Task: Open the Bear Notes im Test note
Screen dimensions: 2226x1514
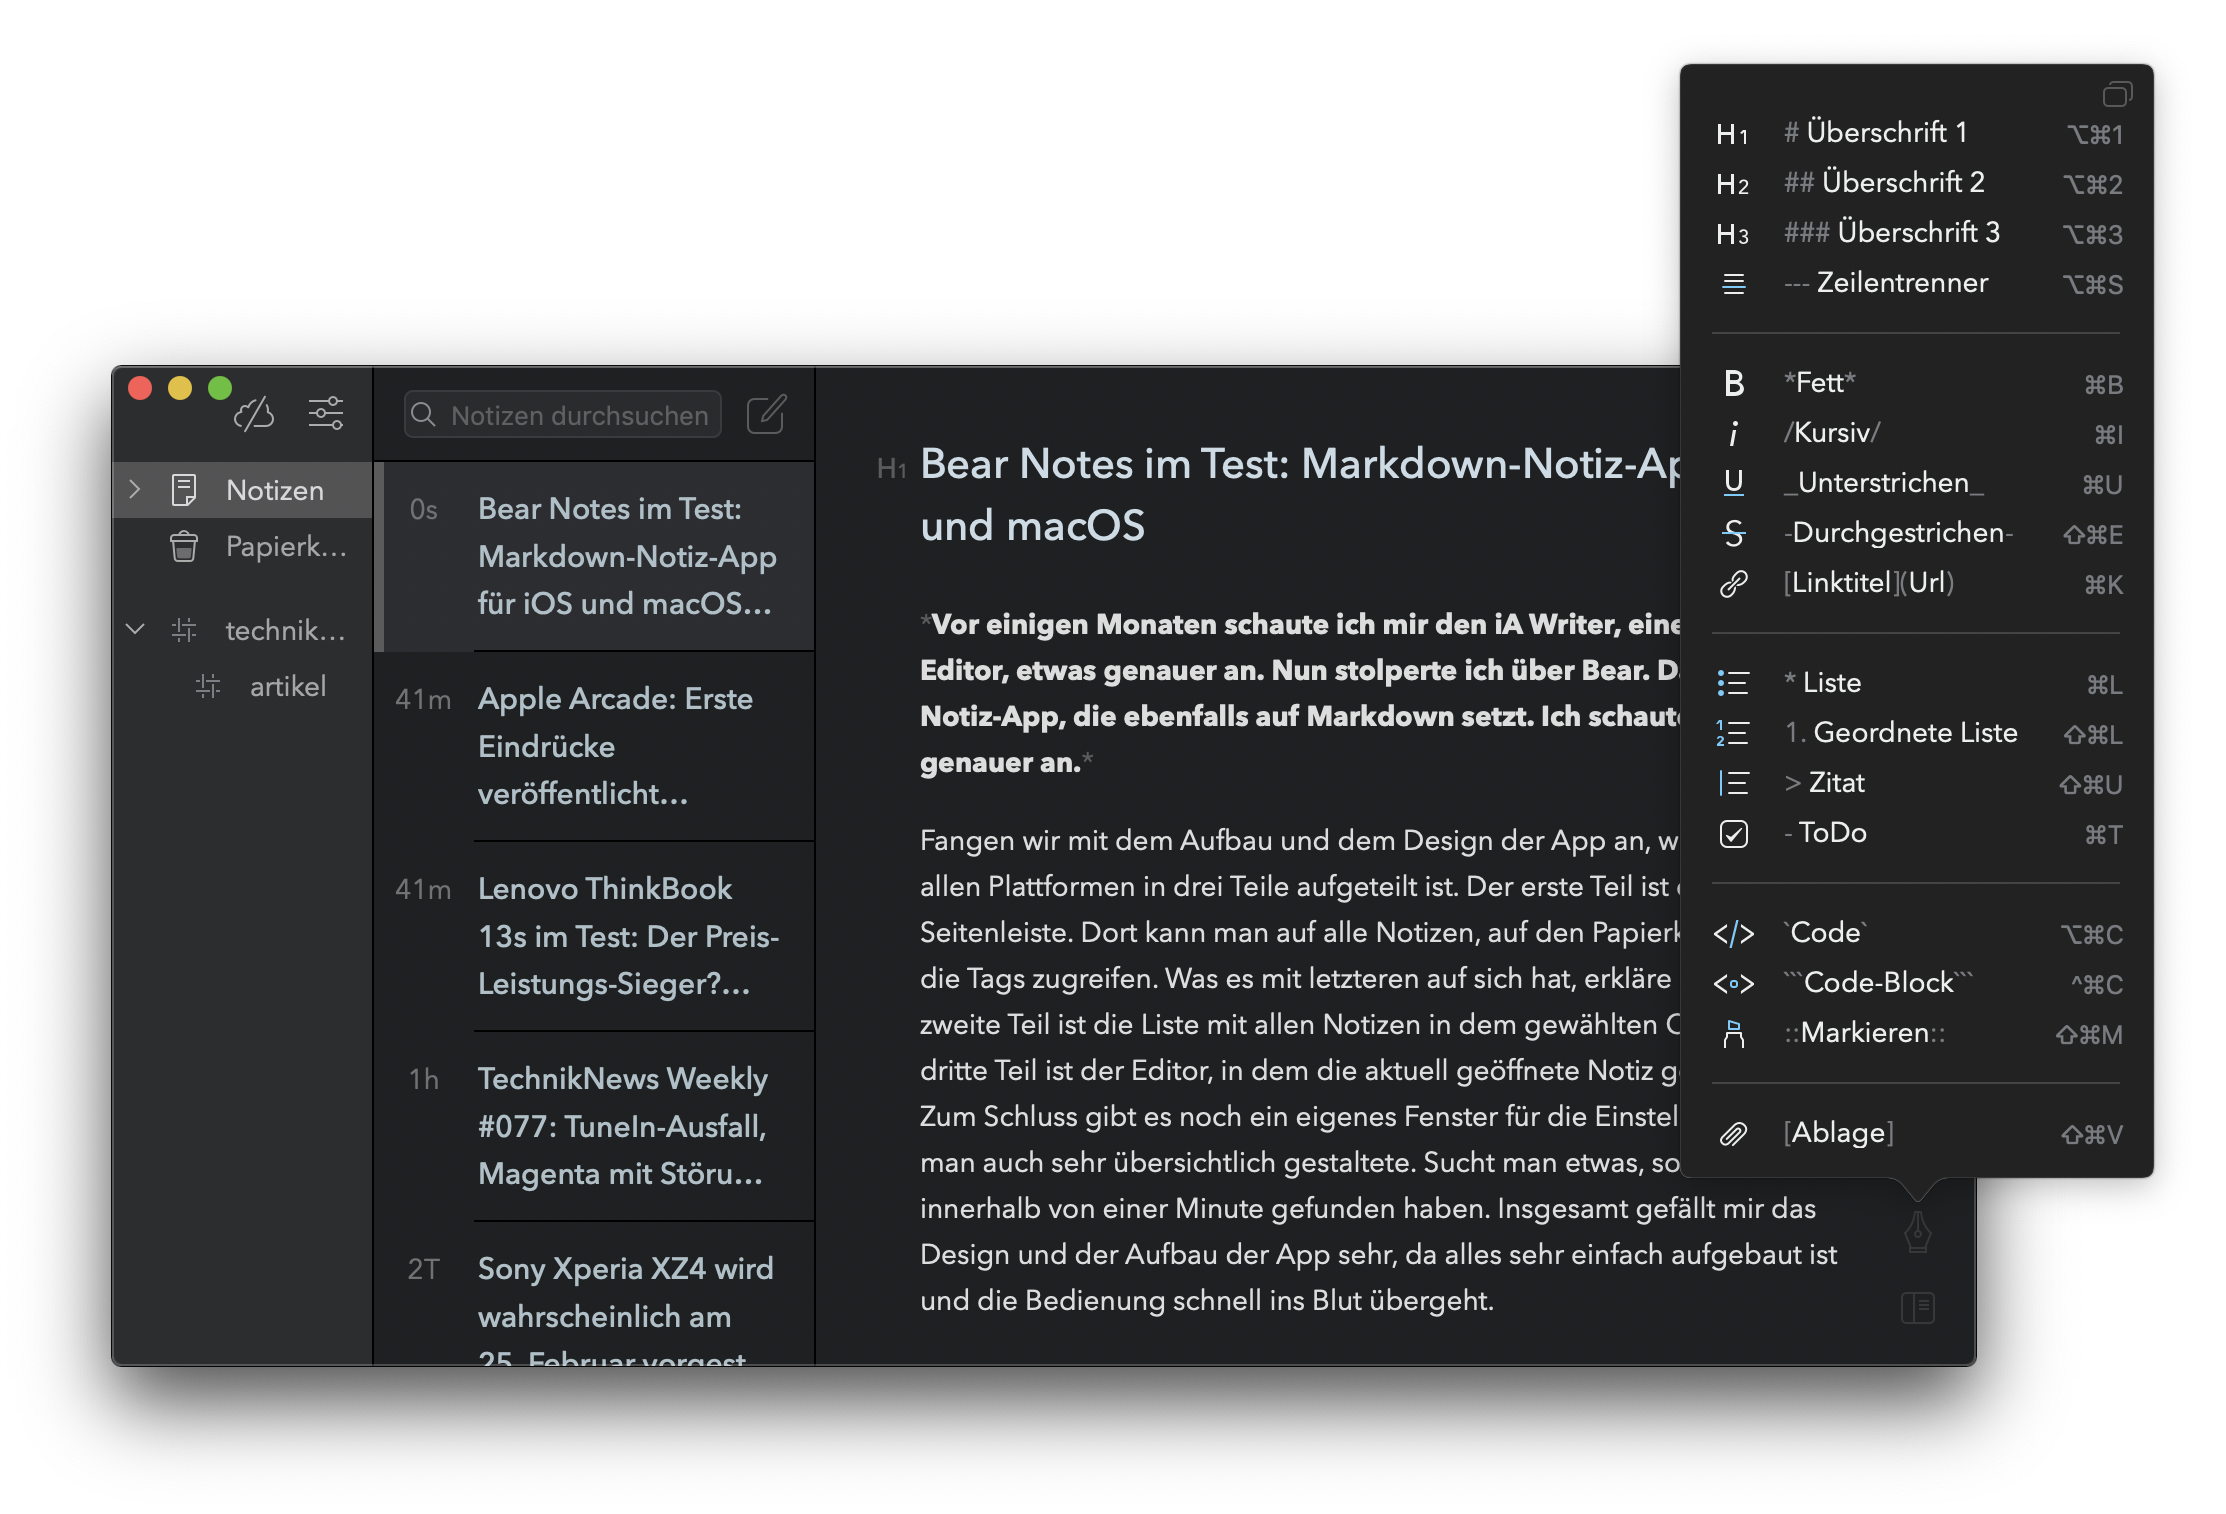Action: click(x=595, y=556)
